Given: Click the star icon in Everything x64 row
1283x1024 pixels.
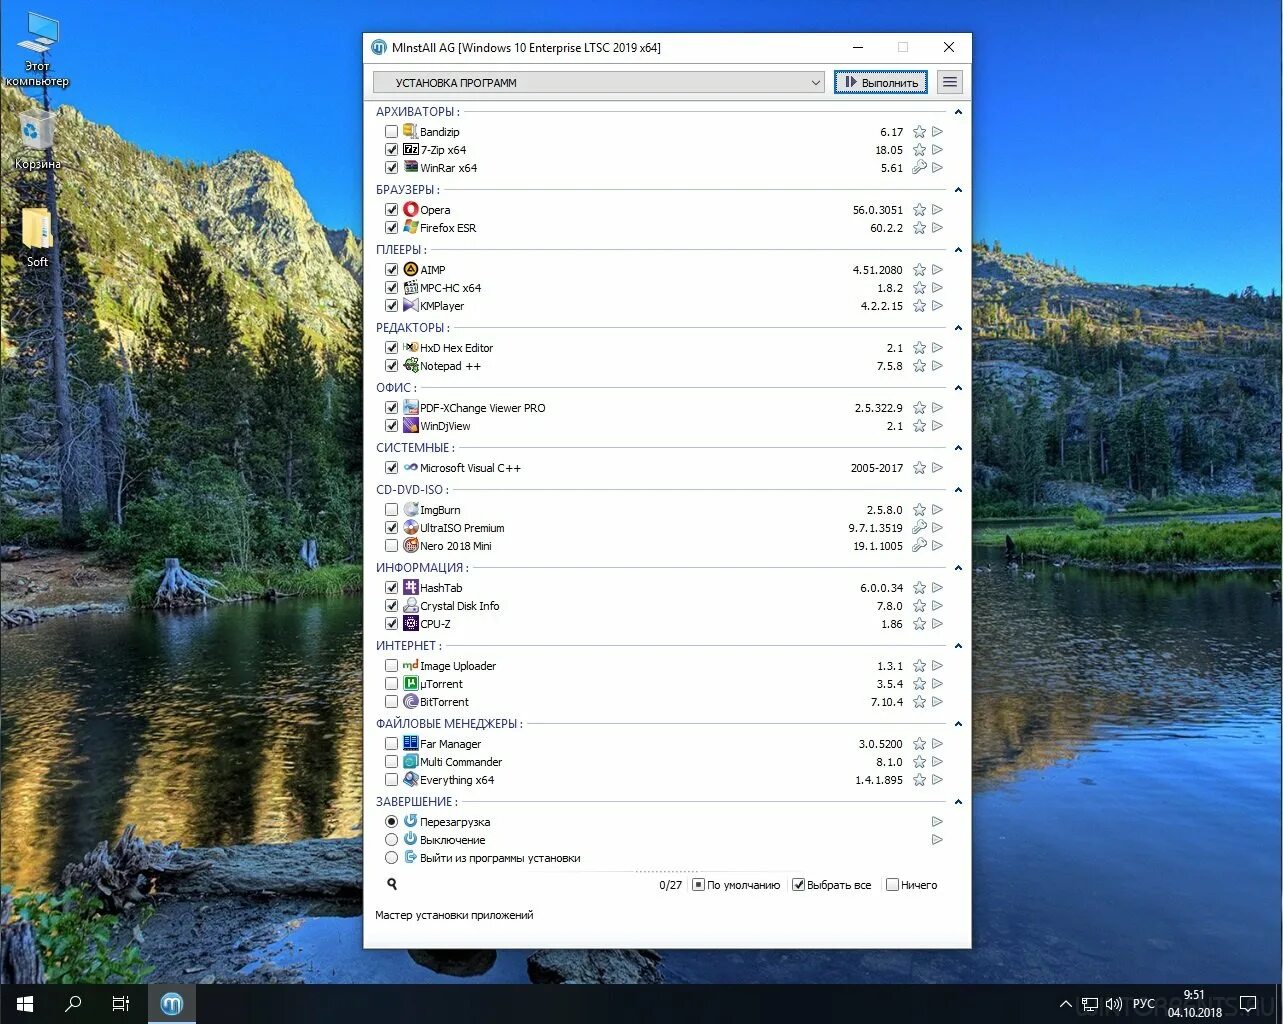Looking at the screenshot, I should pos(919,780).
